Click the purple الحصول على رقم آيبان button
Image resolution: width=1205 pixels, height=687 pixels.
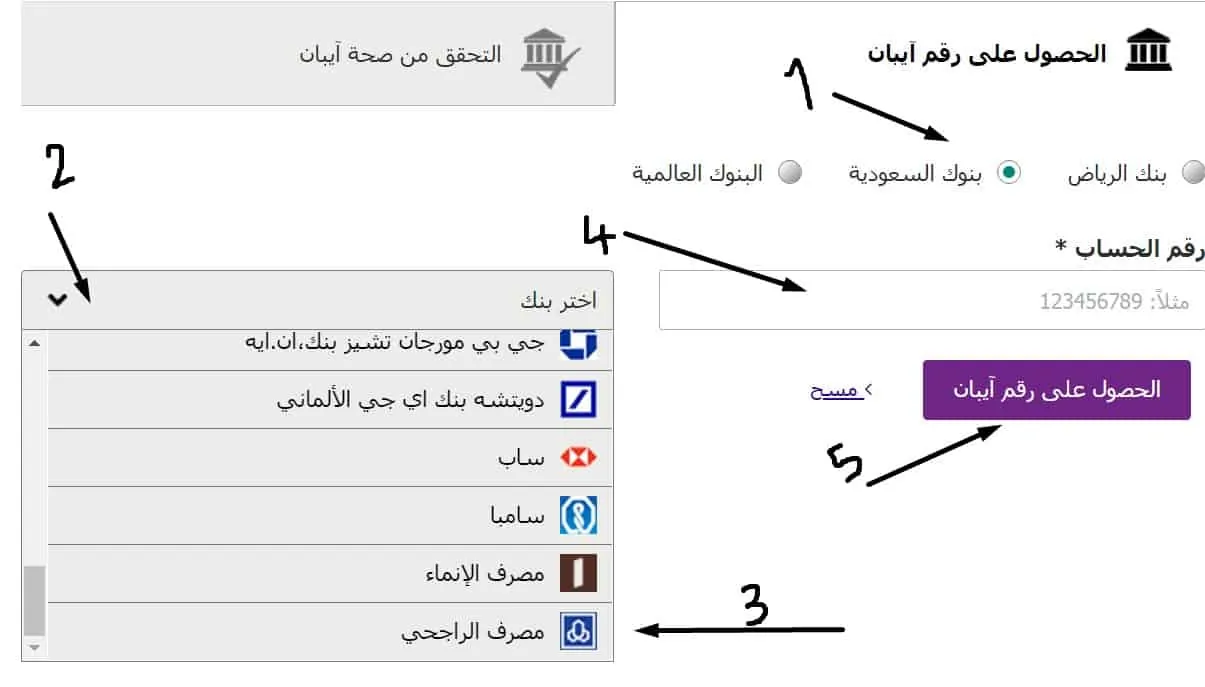point(1056,390)
